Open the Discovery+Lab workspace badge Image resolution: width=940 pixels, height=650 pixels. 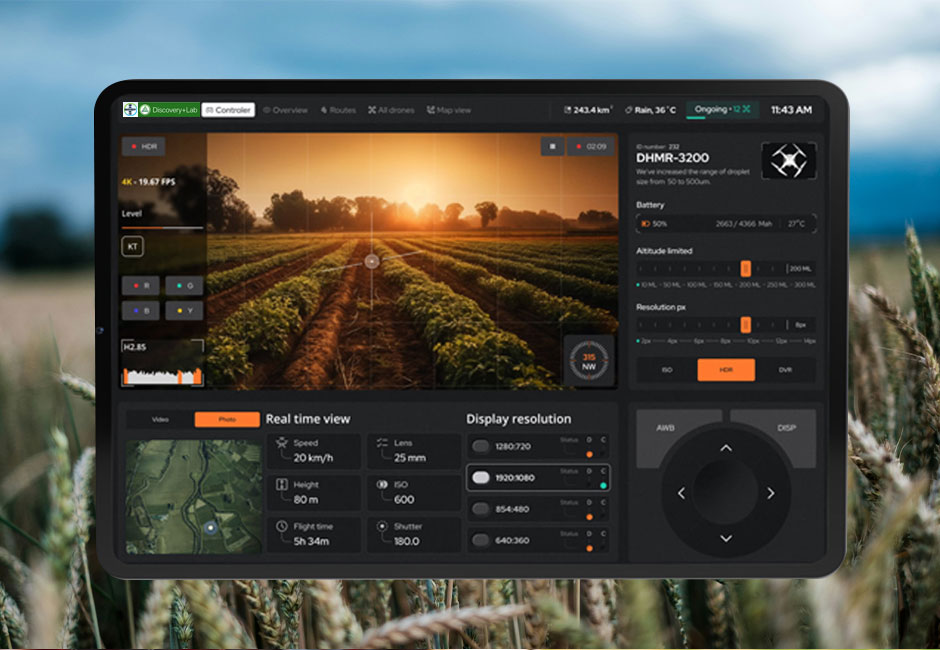coord(170,110)
